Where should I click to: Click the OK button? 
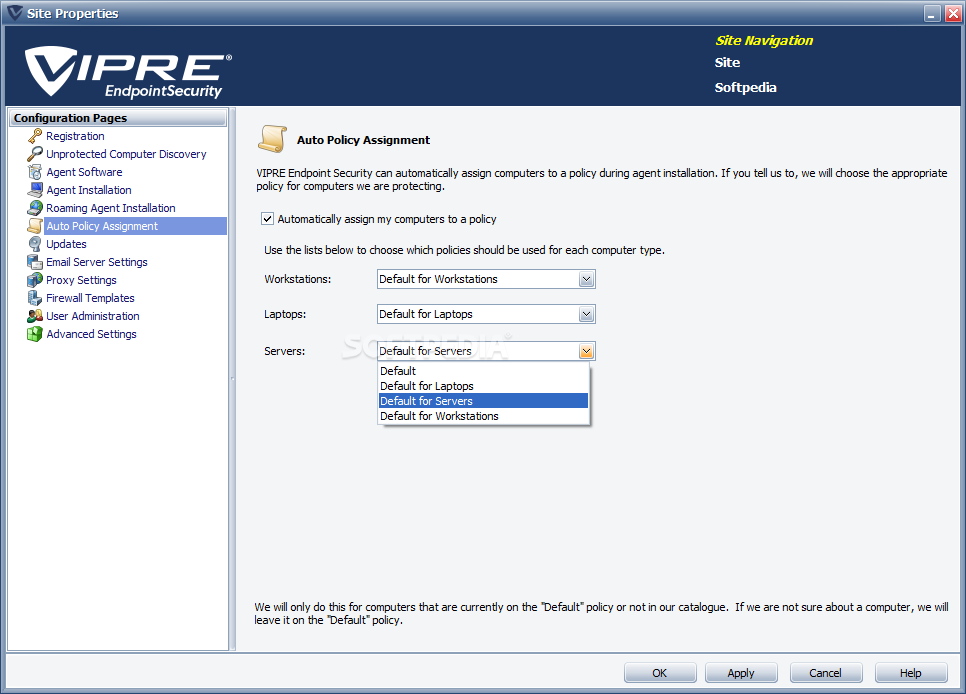pos(660,673)
